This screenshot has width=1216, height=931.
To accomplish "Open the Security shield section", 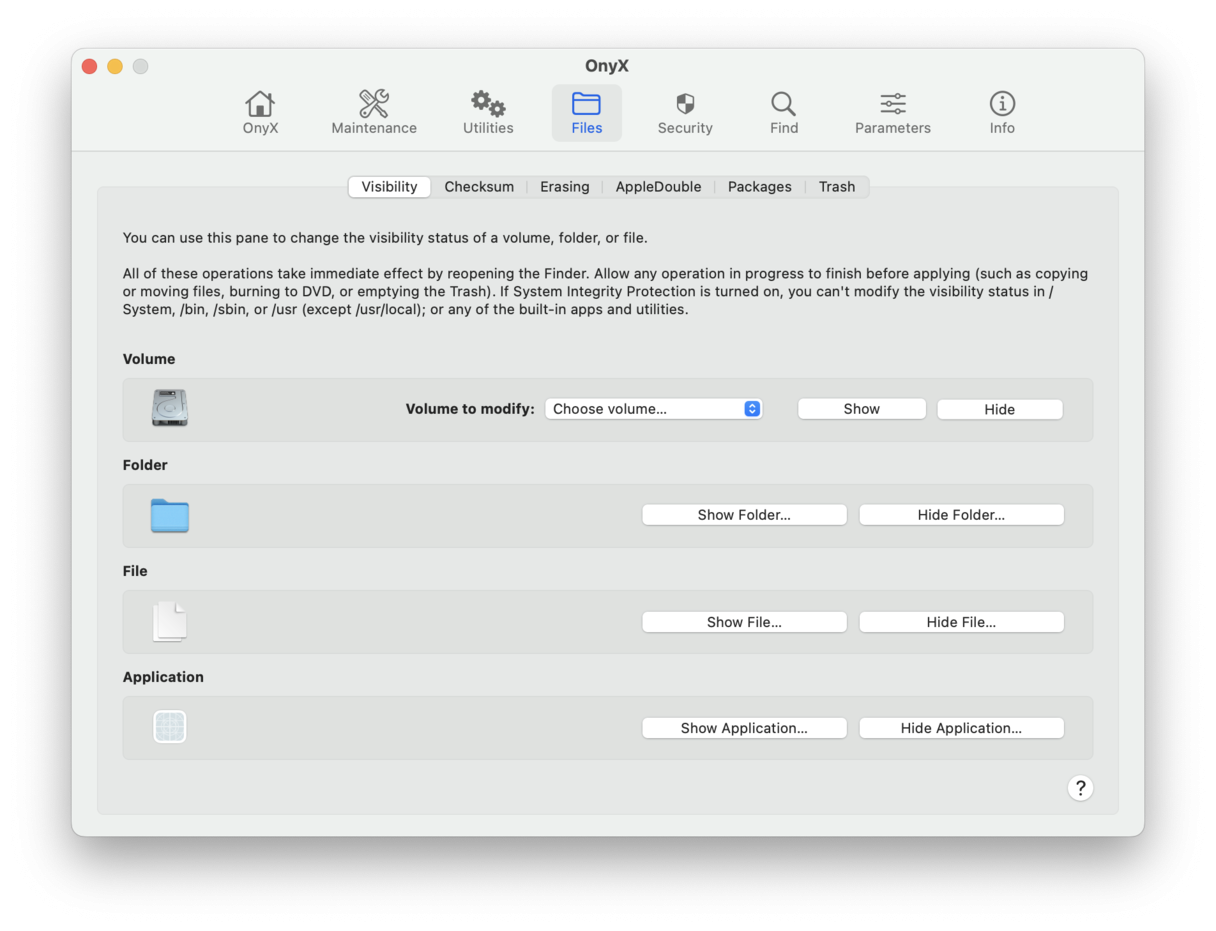I will point(685,110).
